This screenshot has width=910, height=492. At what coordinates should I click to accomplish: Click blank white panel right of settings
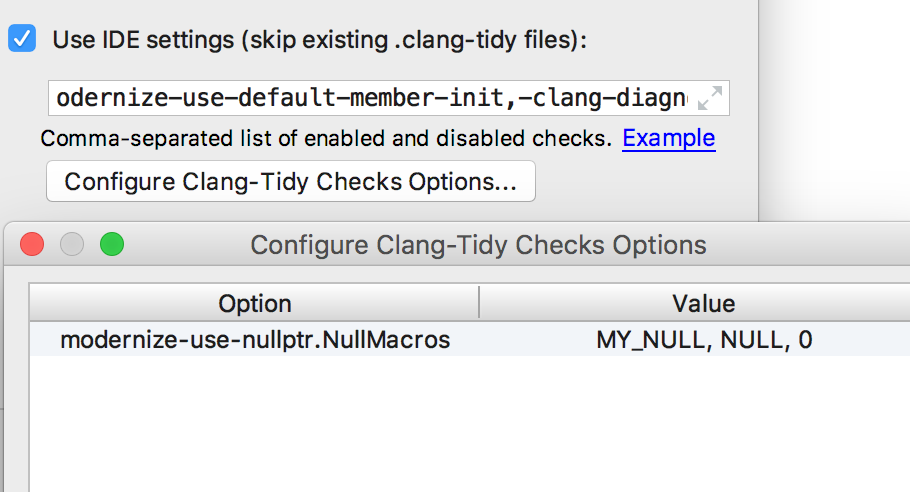point(835,110)
